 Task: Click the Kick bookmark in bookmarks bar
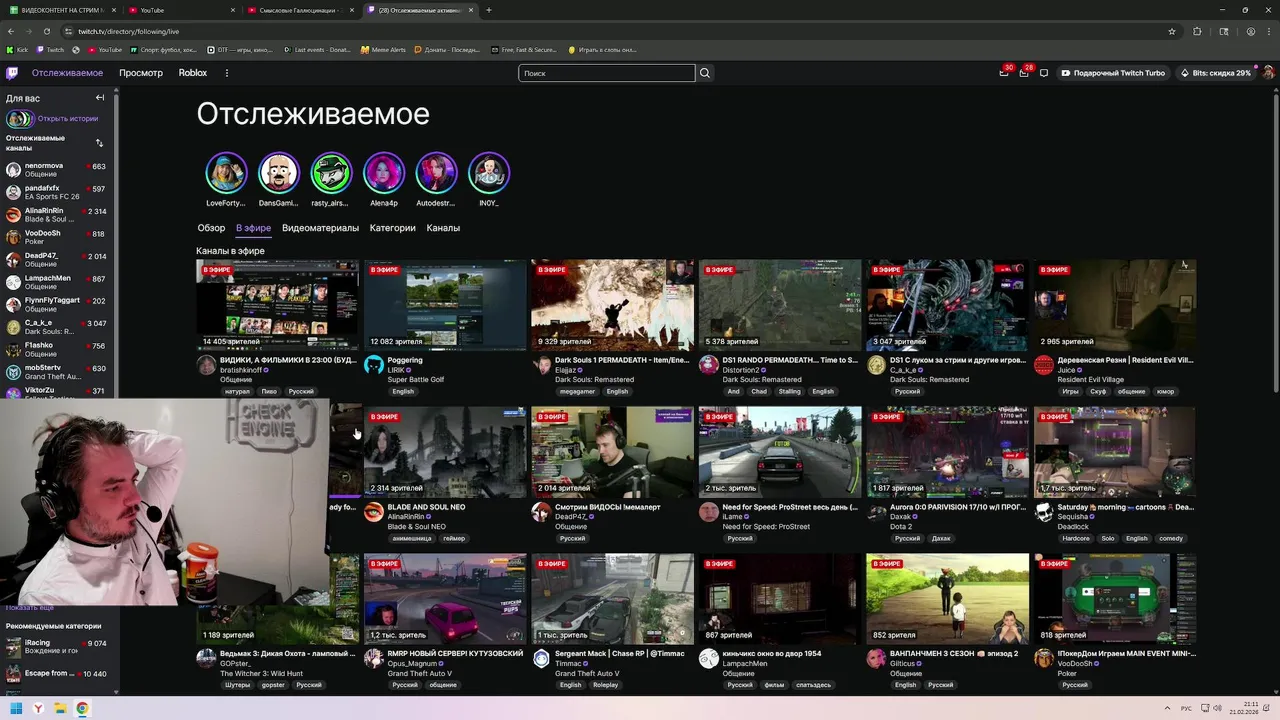17,49
